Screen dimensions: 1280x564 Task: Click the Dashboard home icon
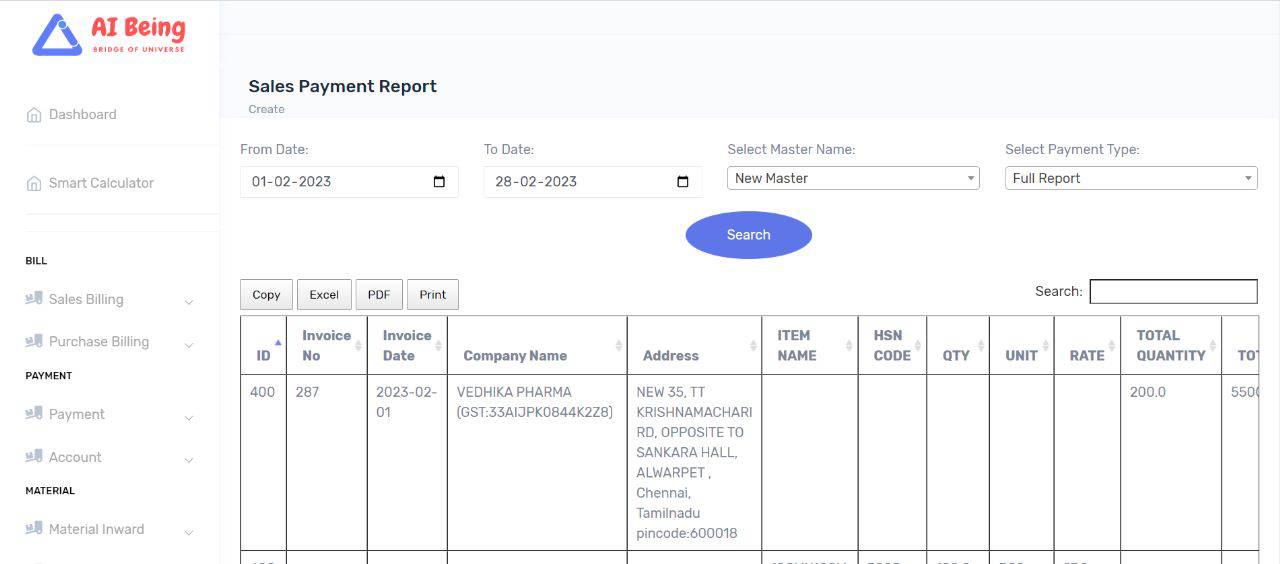tap(34, 115)
